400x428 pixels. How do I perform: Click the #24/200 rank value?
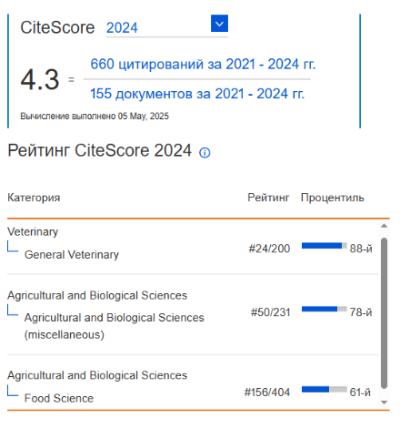click(x=269, y=249)
